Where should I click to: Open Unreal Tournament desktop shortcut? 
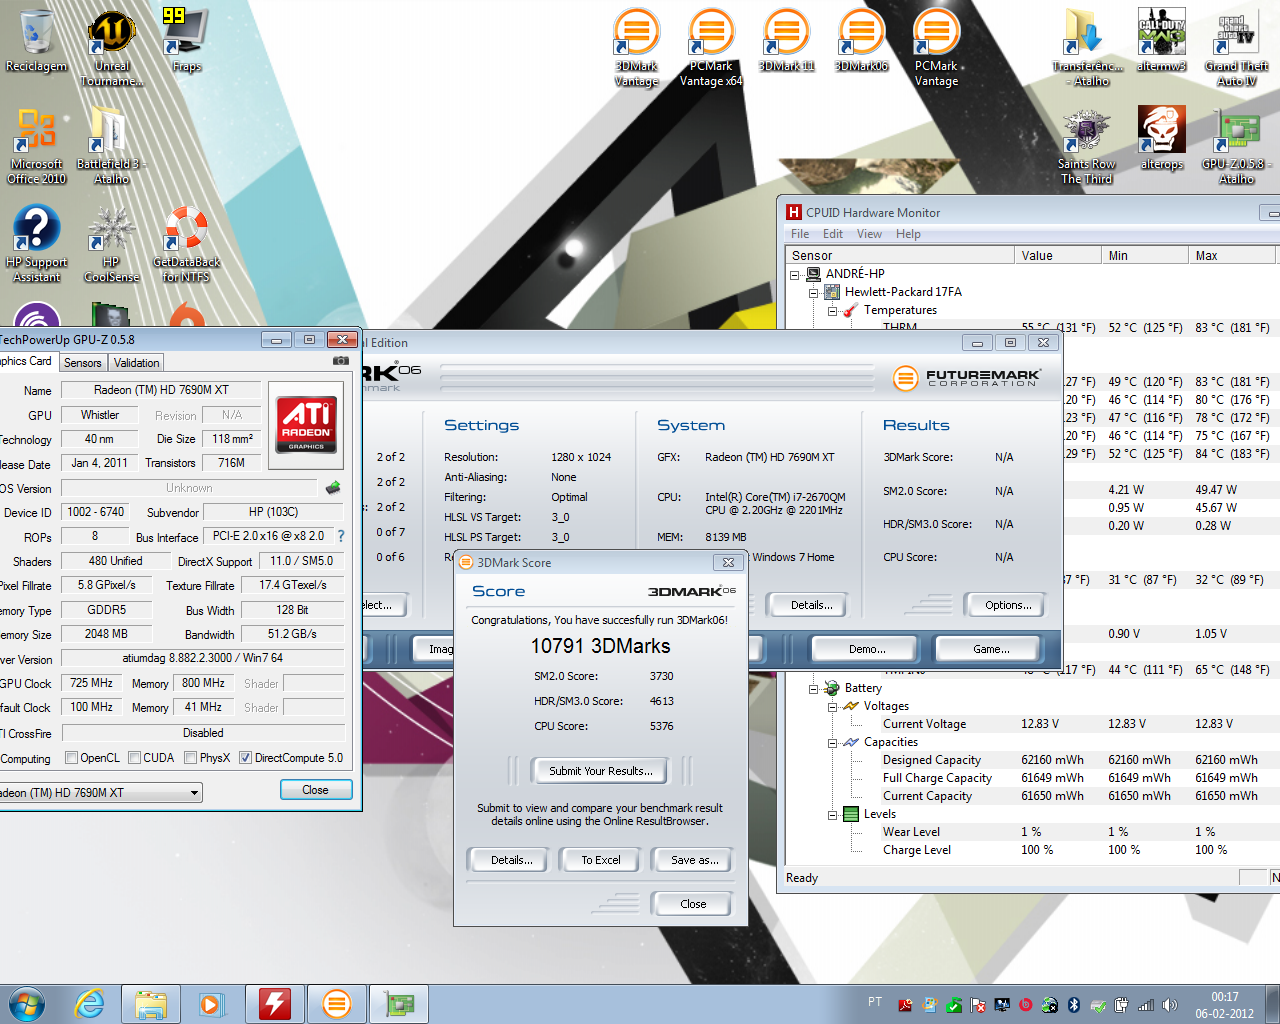[112, 48]
